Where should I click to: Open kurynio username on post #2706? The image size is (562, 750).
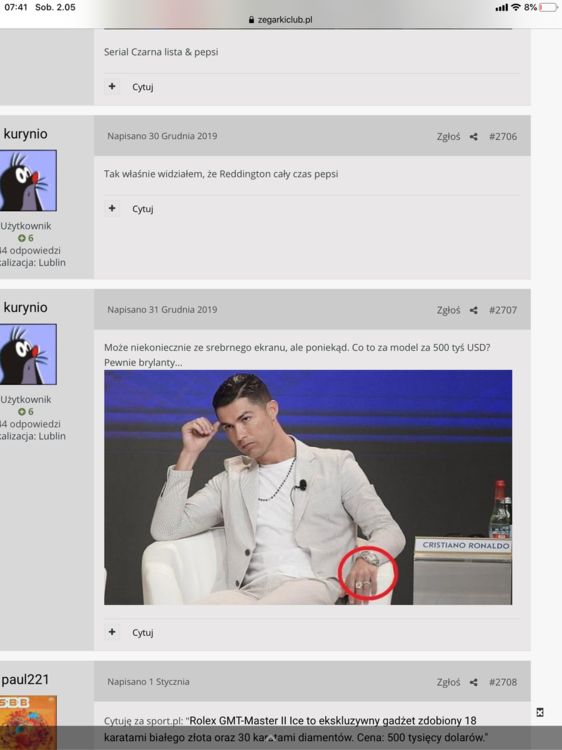pyautogui.click(x=25, y=133)
